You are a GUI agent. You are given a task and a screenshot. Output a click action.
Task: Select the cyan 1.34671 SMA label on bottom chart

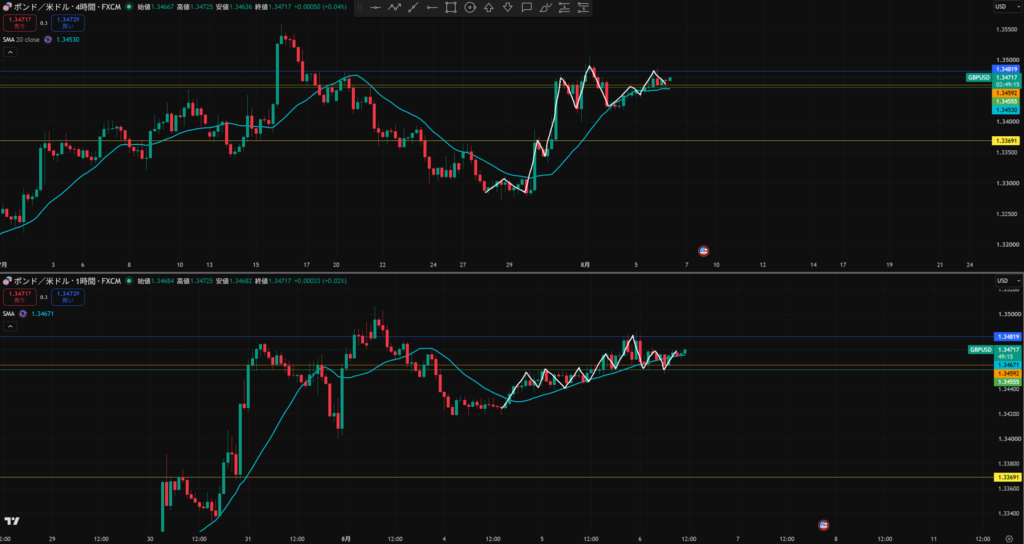click(x=1006, y=364)
